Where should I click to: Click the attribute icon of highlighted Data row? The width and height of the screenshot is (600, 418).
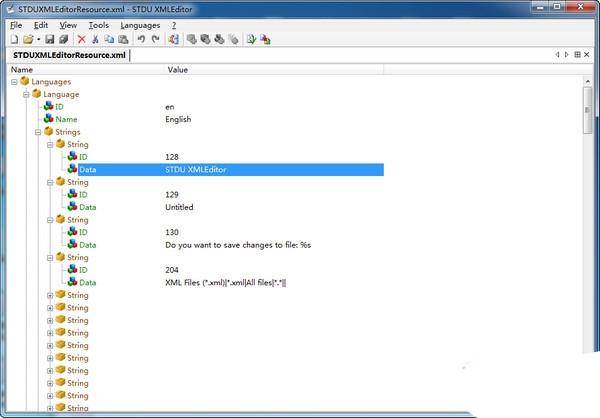point(72,169)
